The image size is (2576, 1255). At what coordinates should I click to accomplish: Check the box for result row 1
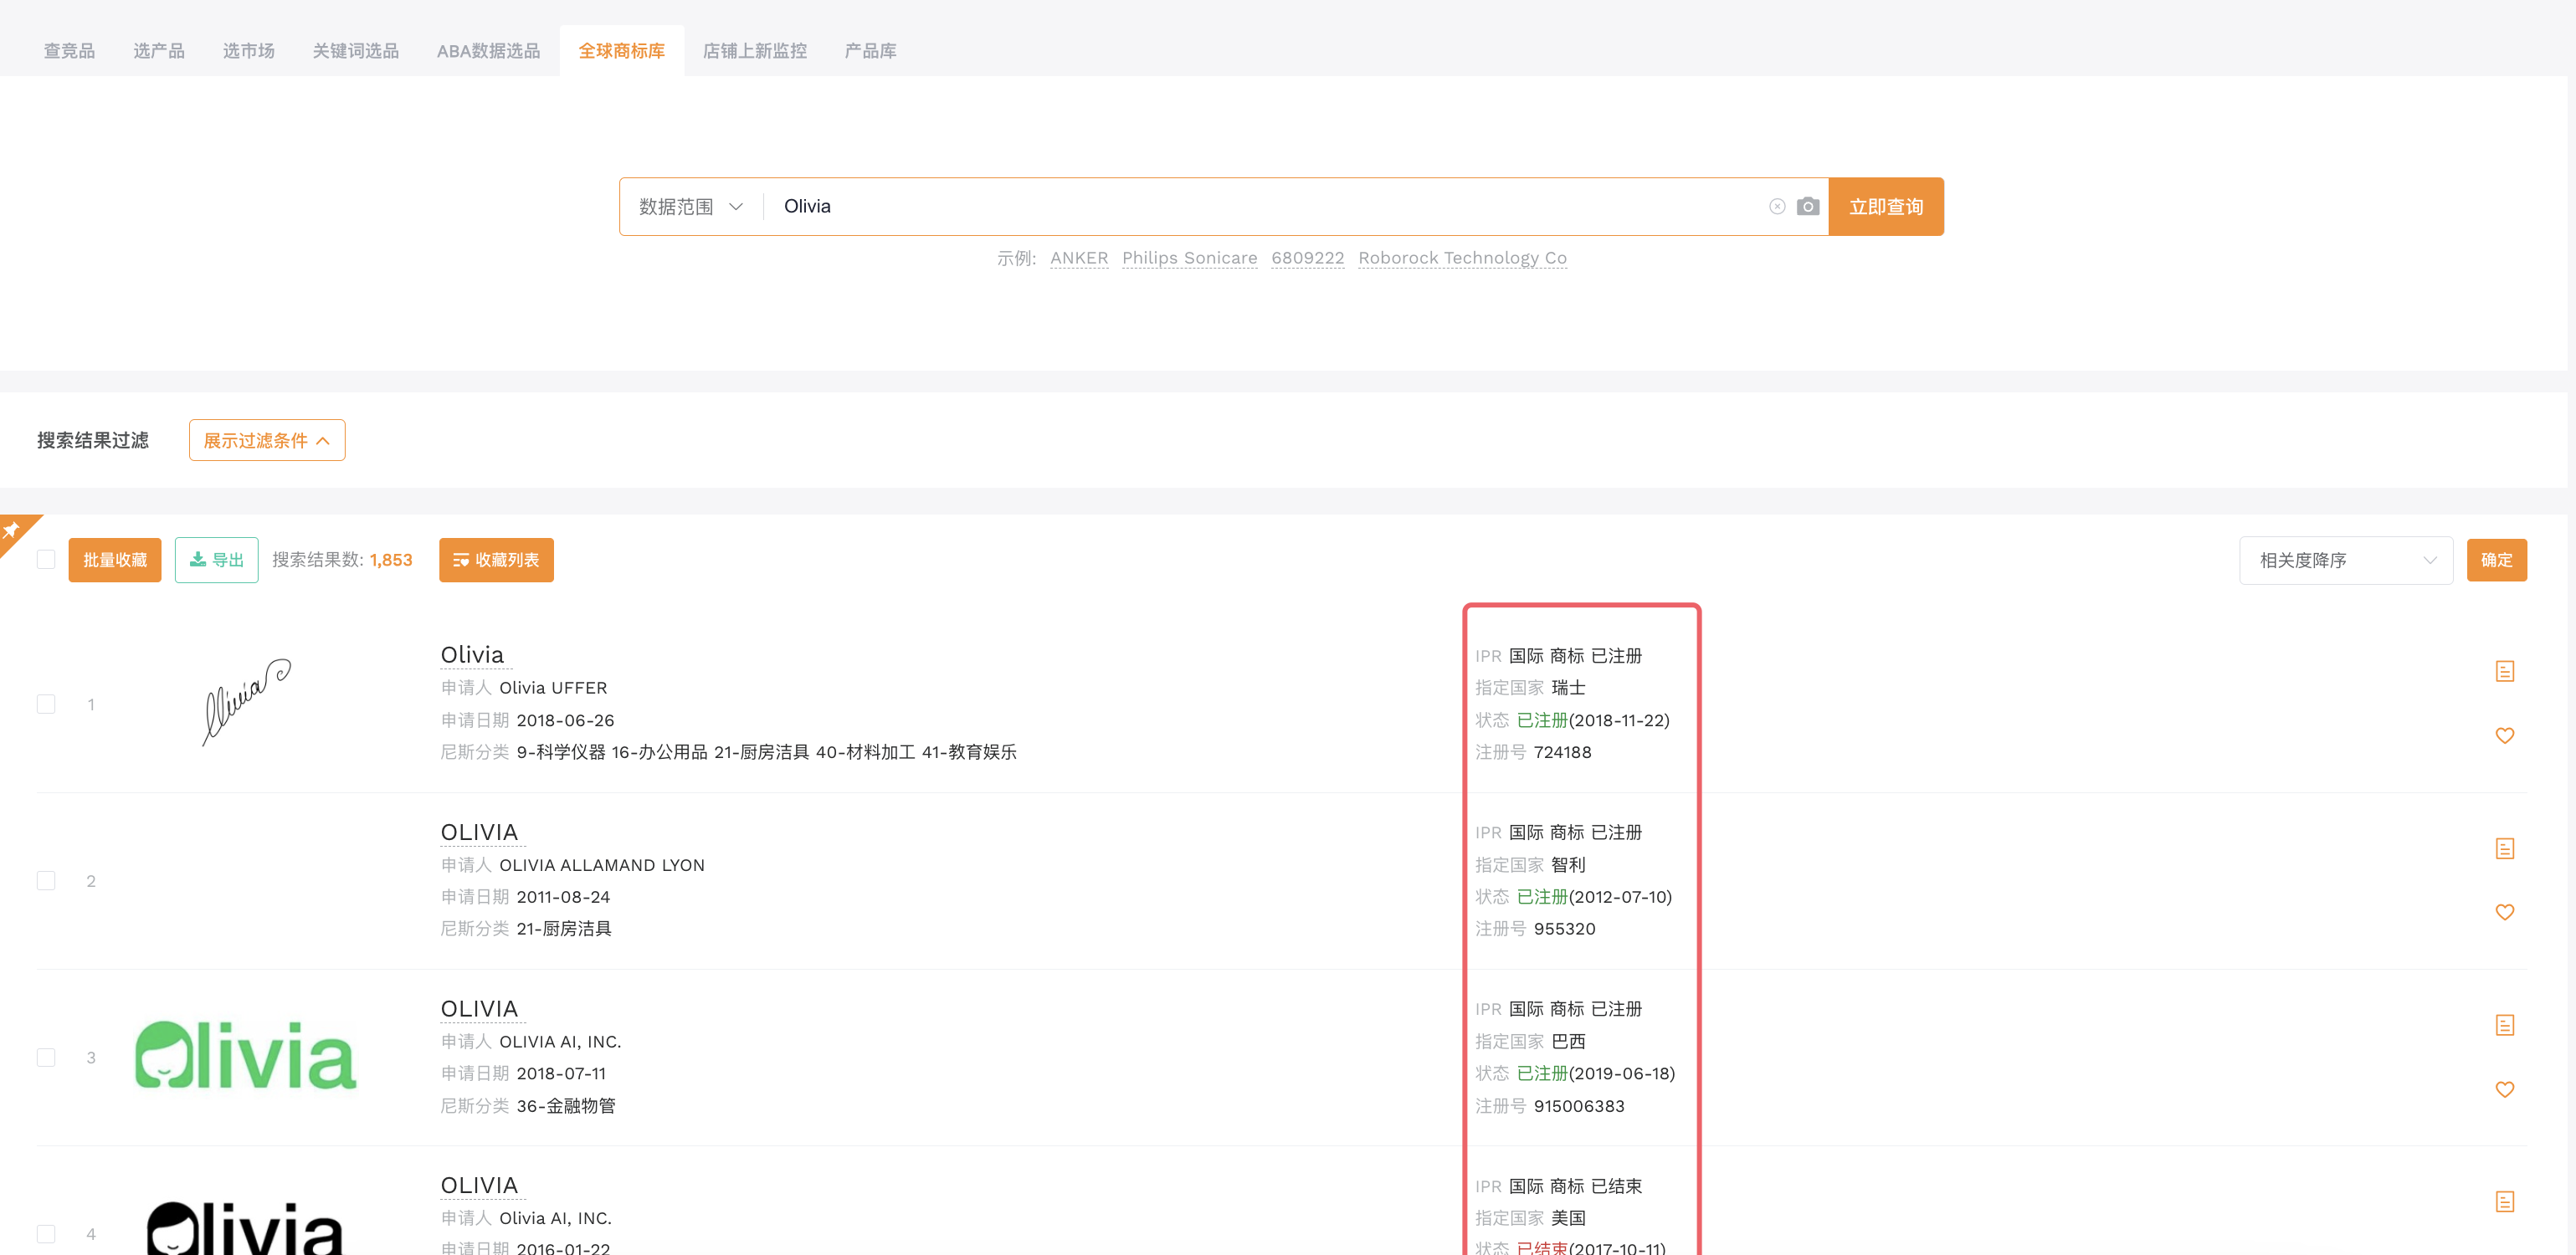tap(46, 704)
